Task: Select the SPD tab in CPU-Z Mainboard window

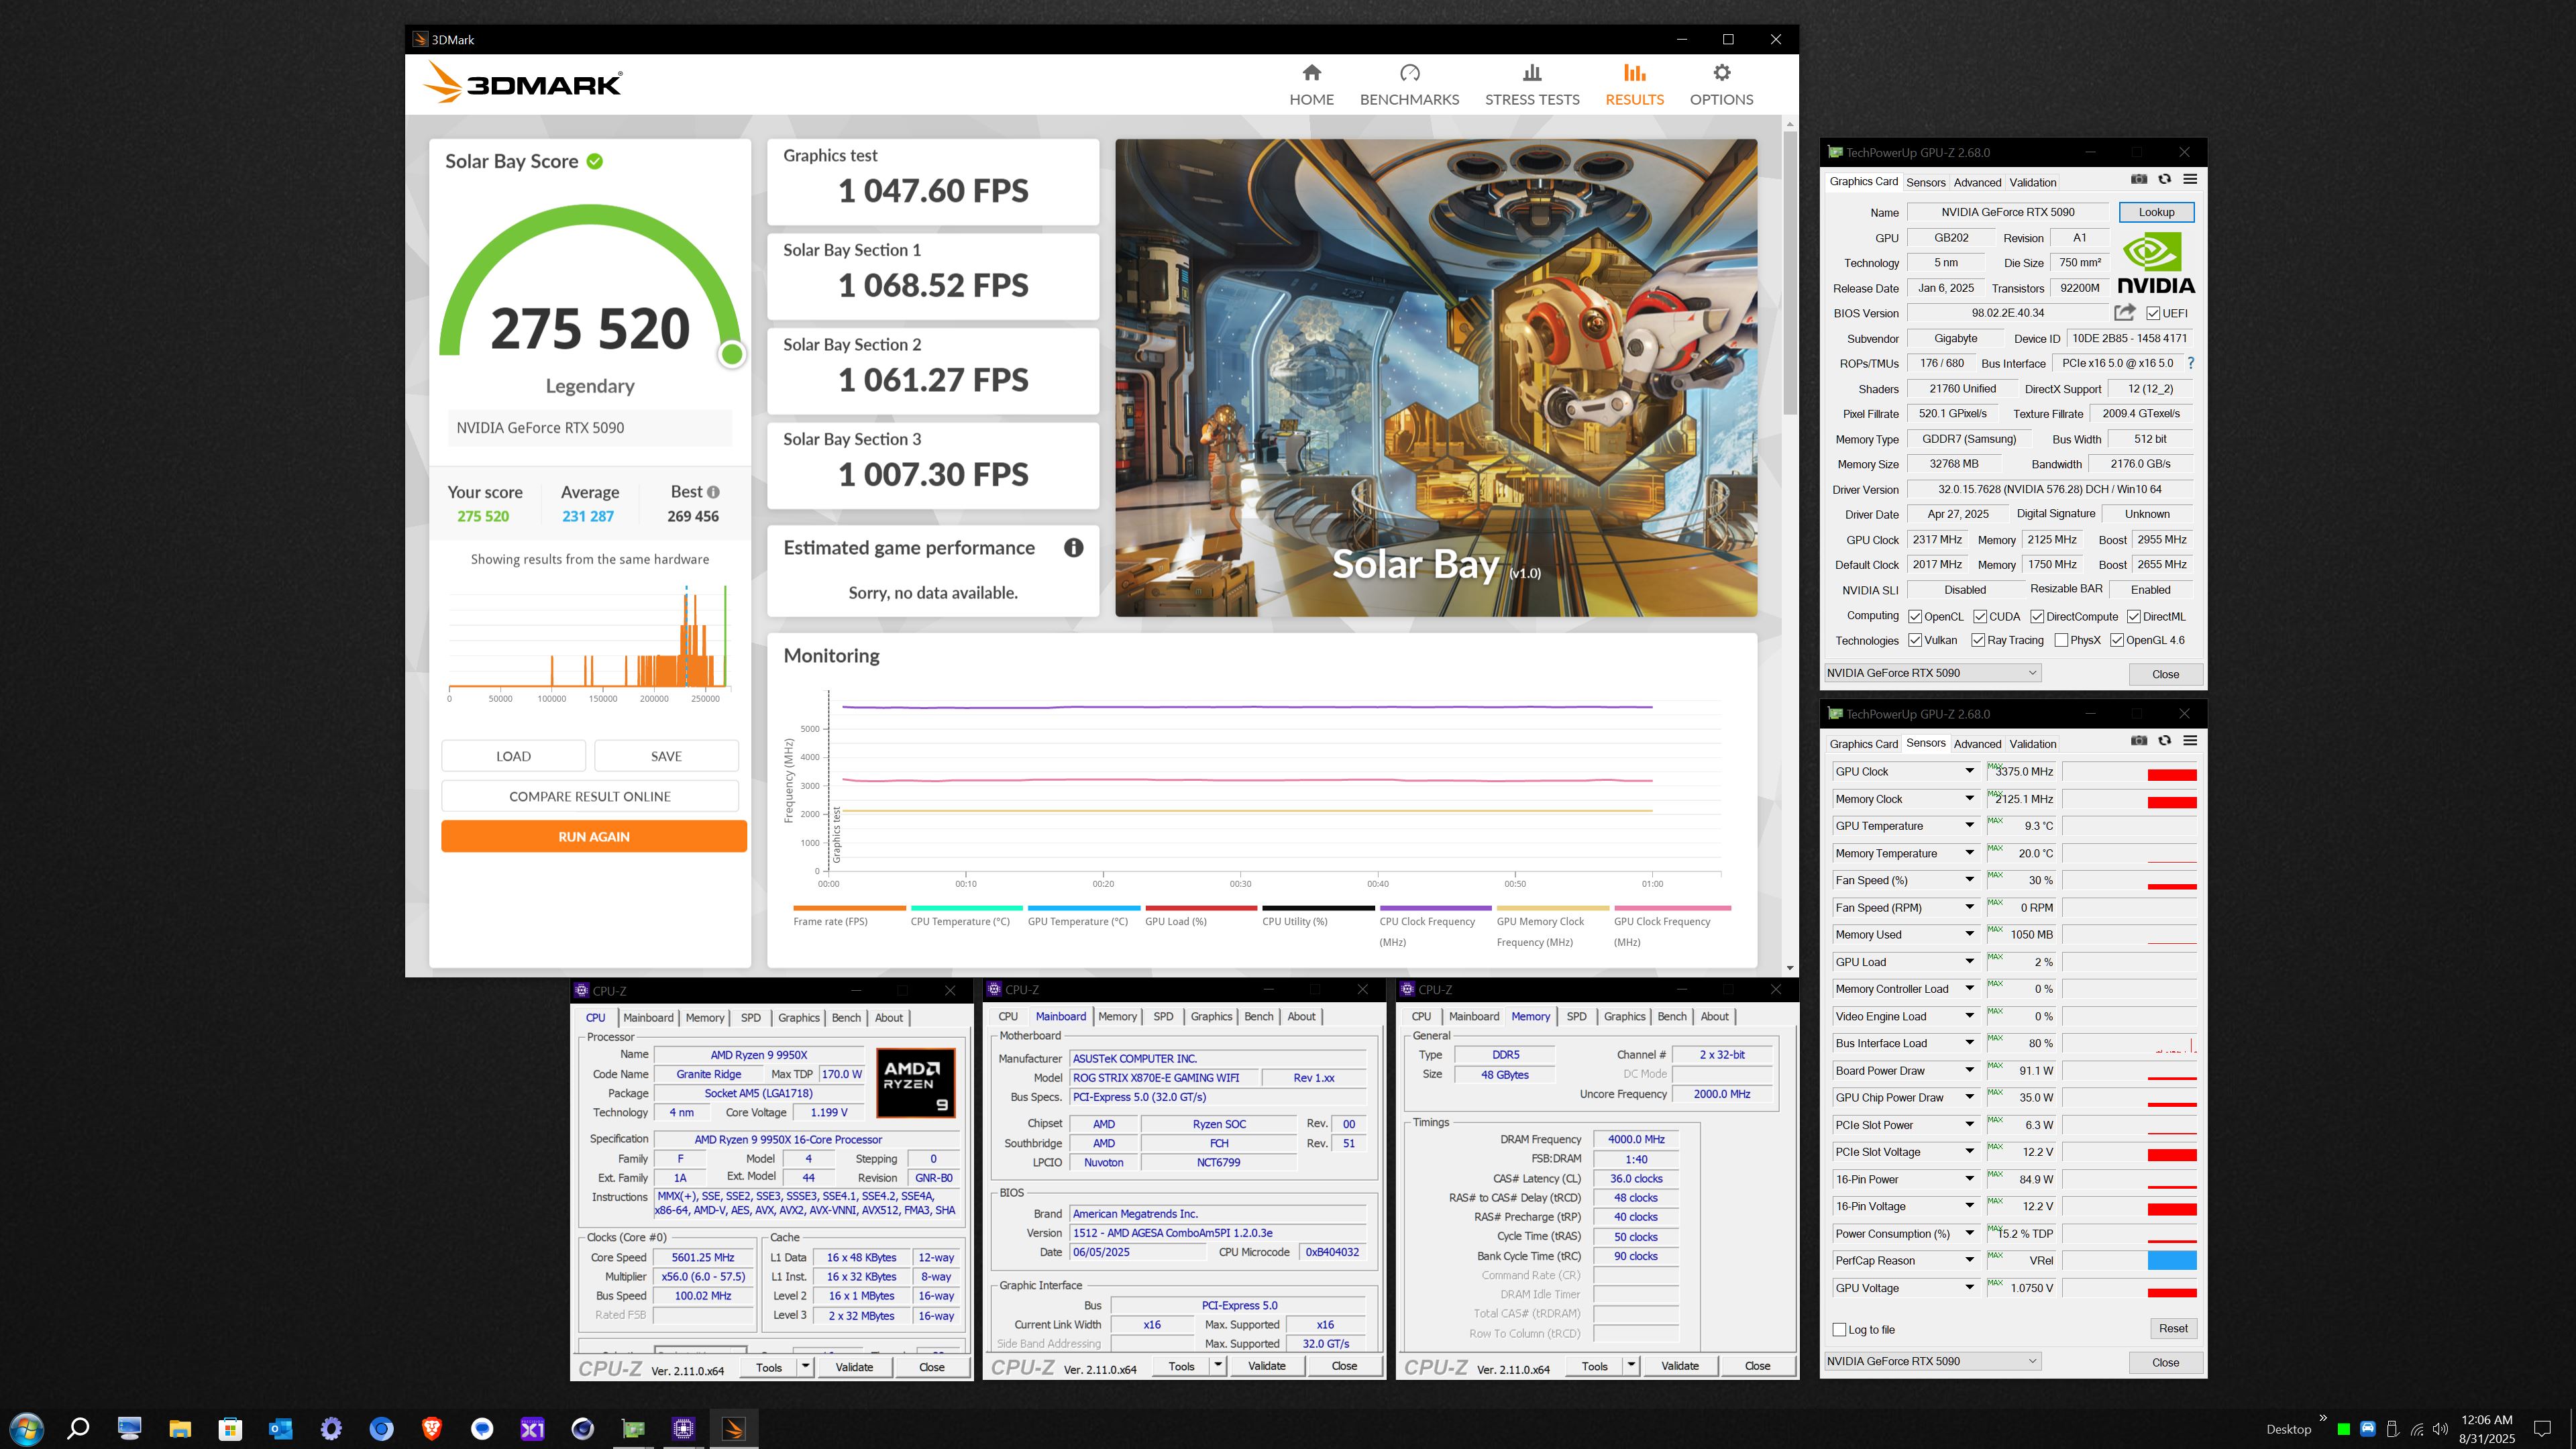Action: tap(1163, 1016)
